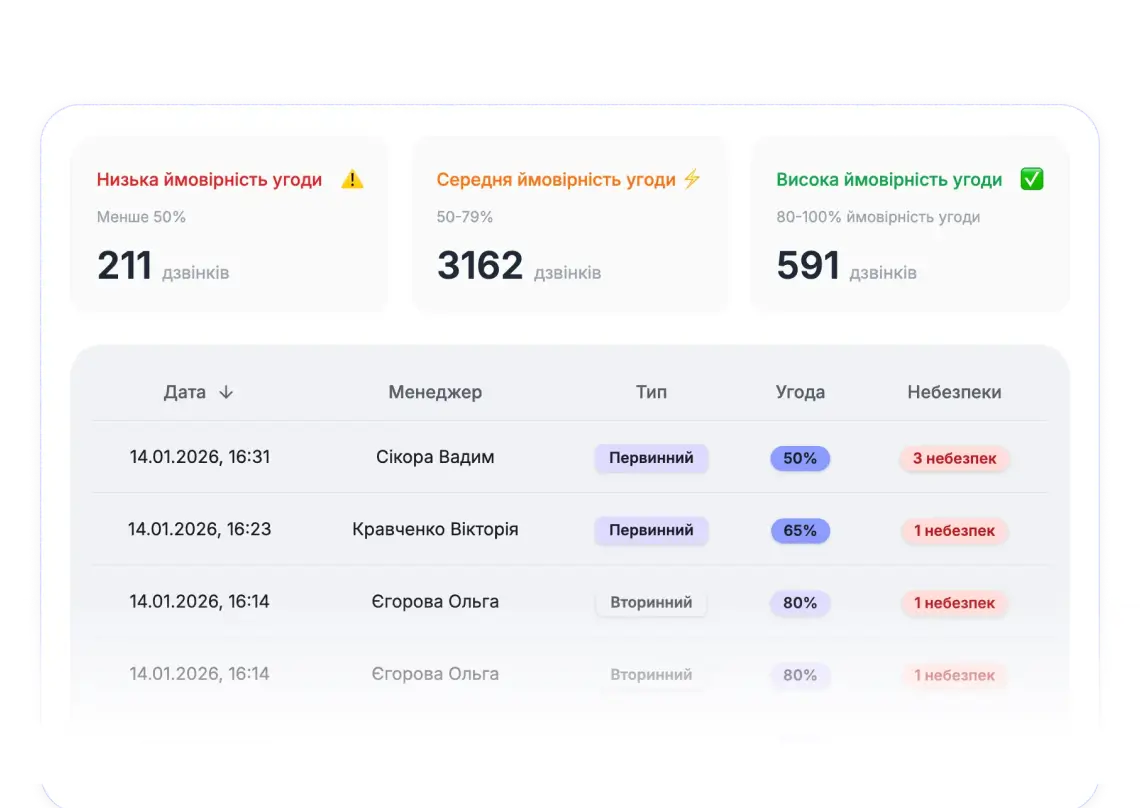Screen dimensions: 1140x808
Task: Open the 211 дзвінків count
Action: [x=164, y=264]
